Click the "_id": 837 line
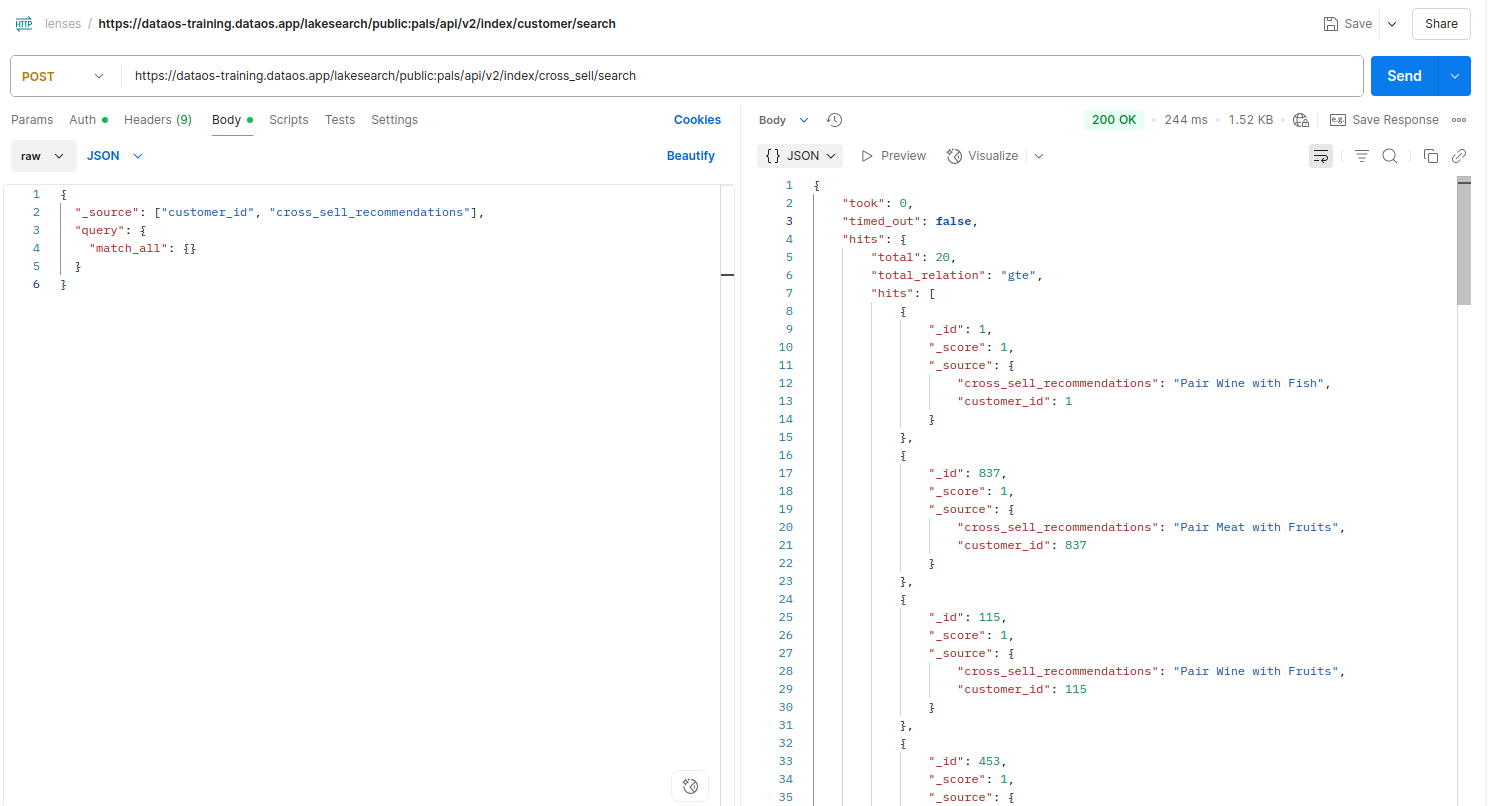The height and width of the screenshot is (806, 1489). pos(967,474)
